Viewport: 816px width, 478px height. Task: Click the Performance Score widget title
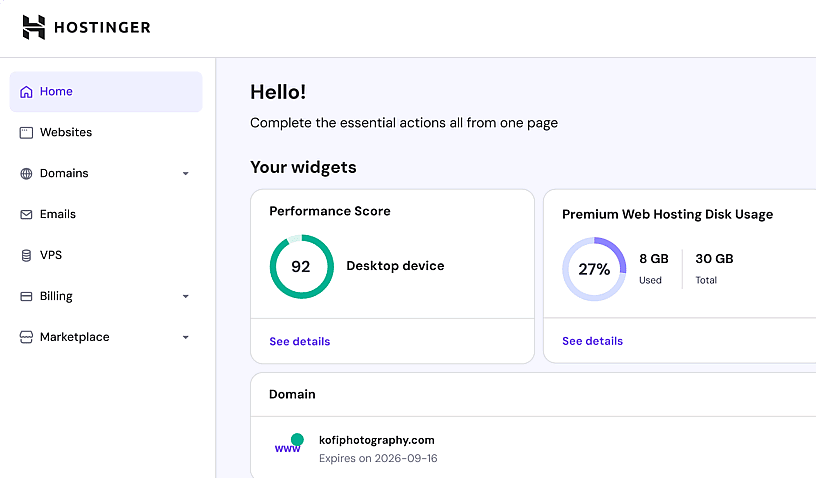pos(329,211)
